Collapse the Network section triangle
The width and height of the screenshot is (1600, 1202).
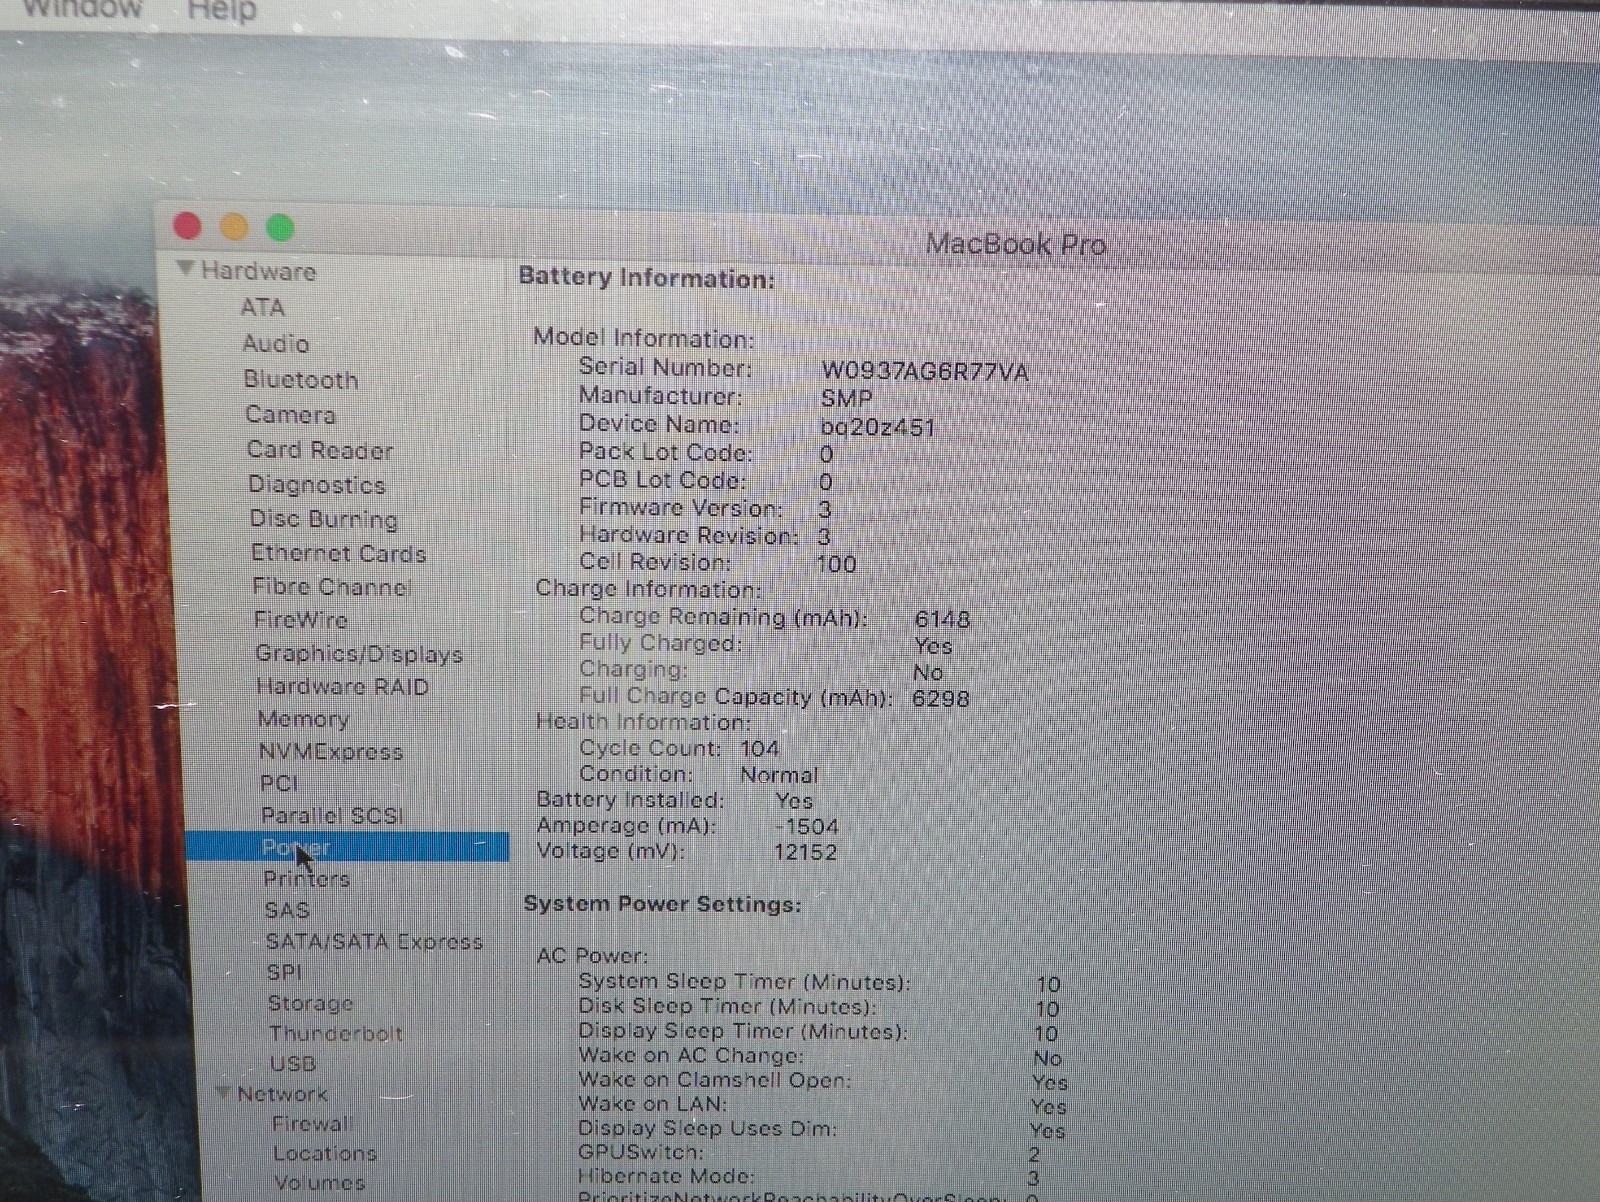[x=223, y=1092]
